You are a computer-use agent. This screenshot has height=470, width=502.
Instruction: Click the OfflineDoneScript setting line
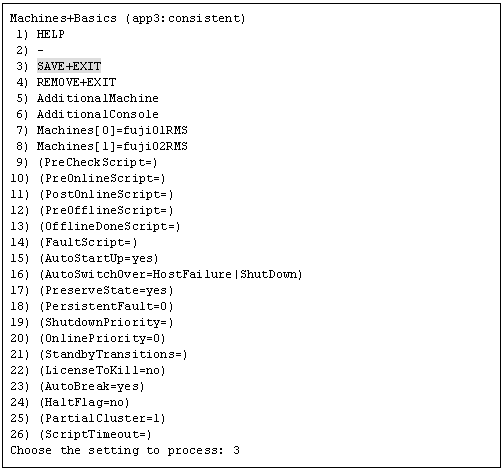pyautogui.click(x=110, y=226)
